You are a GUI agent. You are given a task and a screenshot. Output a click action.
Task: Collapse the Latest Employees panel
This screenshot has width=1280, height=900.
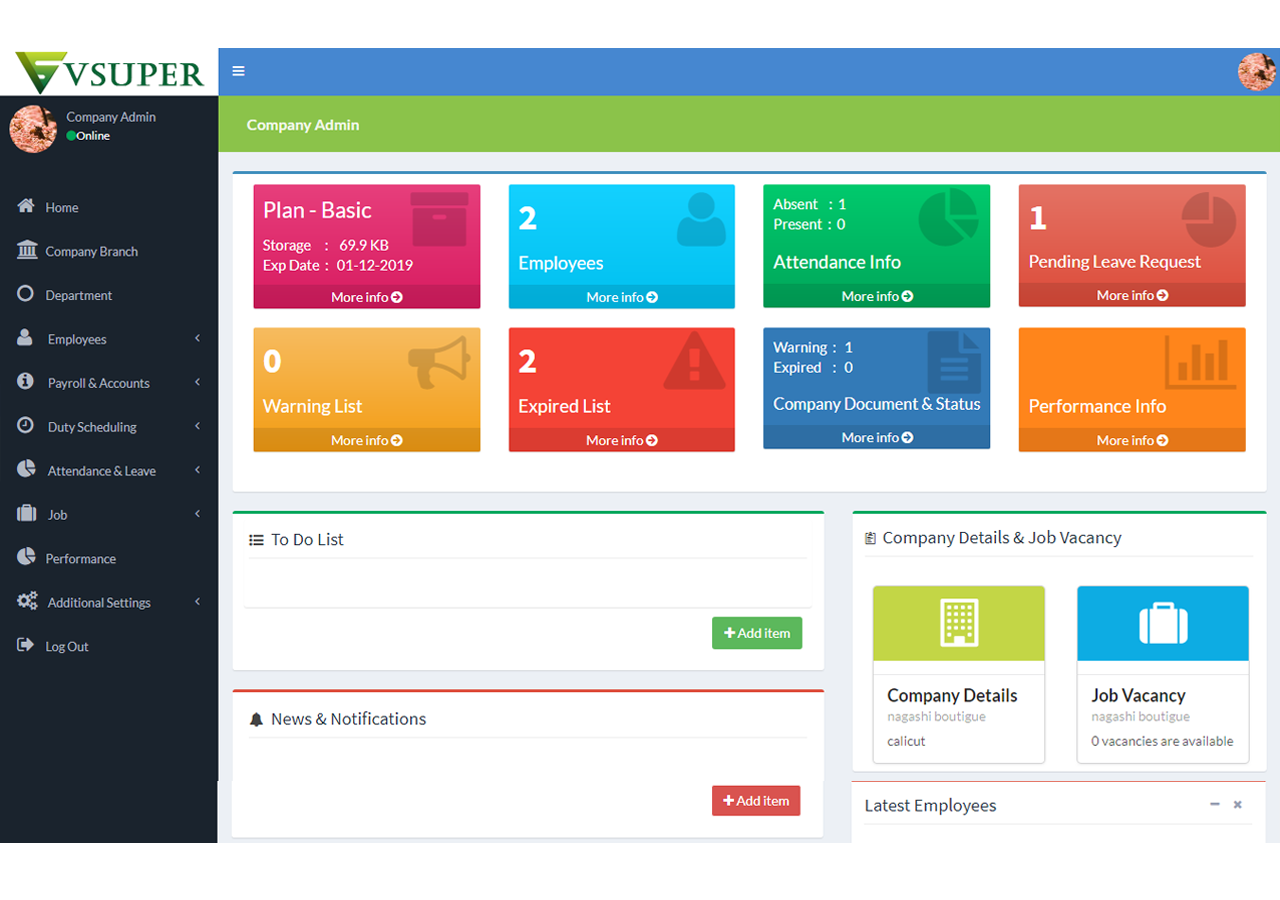point(1214,805)
